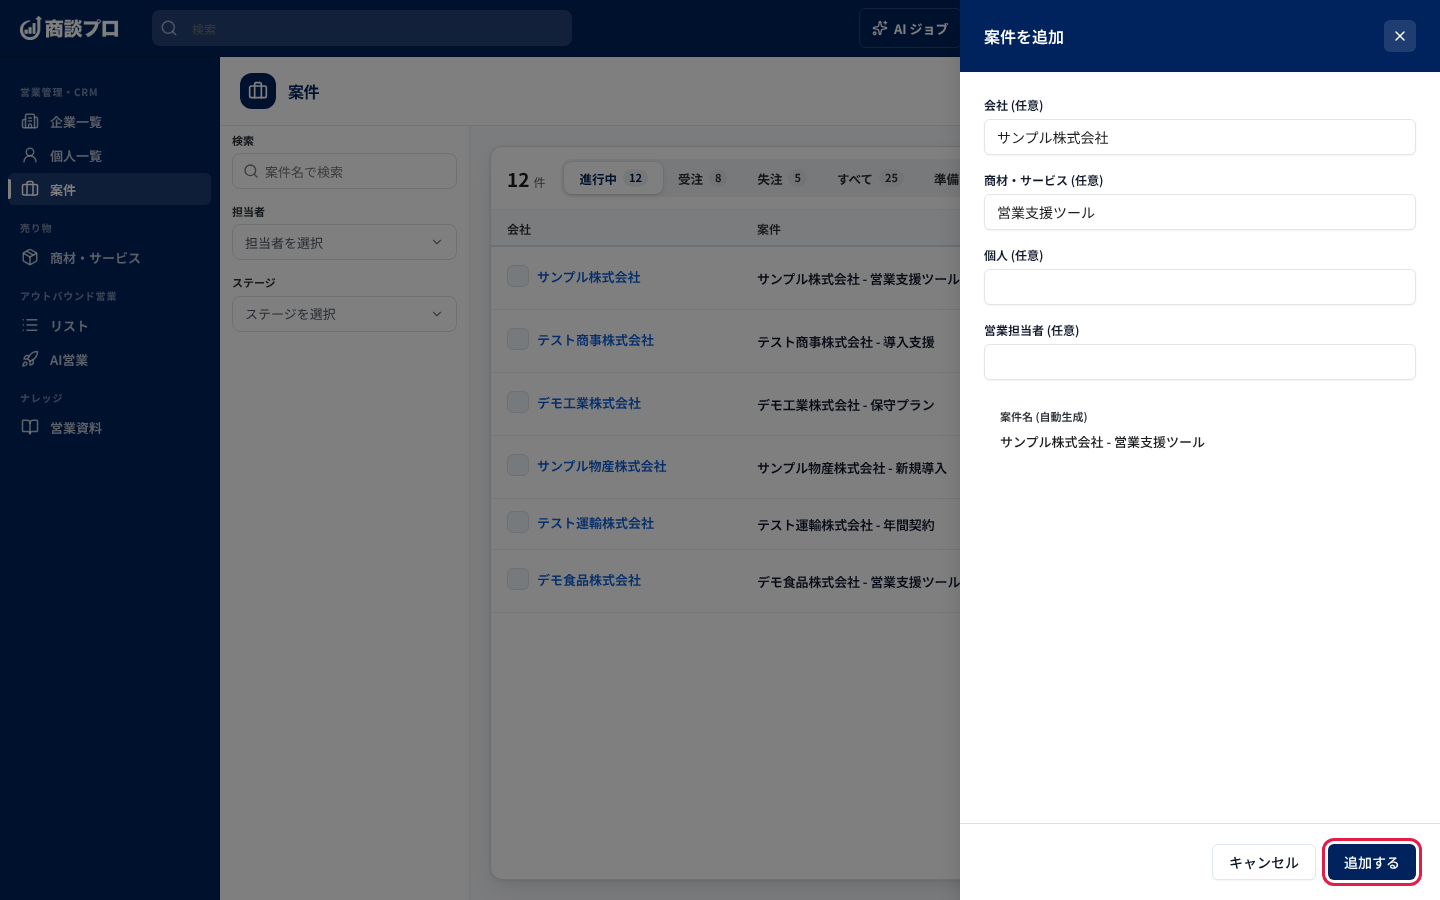This screenshot has height=900, width=1440.
Task: Open 企業一覧 building icon in sidebar
Action: pyautogui.click(x=30, y=121)
